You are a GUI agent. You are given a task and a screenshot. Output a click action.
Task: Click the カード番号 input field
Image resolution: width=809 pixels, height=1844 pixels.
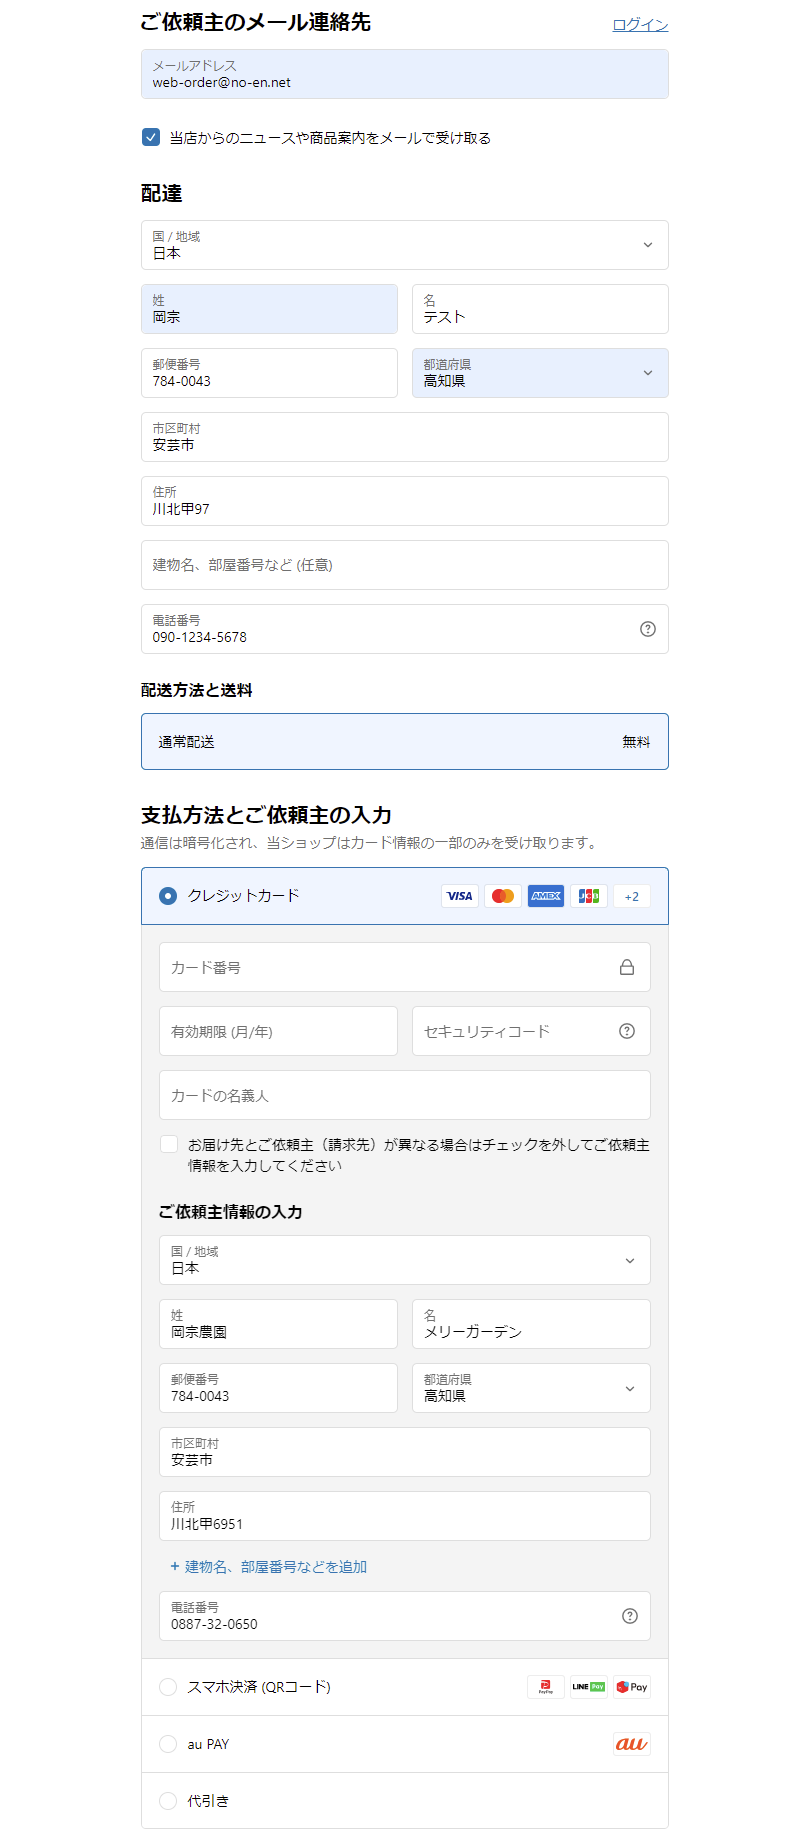click(x=405, y=967)
